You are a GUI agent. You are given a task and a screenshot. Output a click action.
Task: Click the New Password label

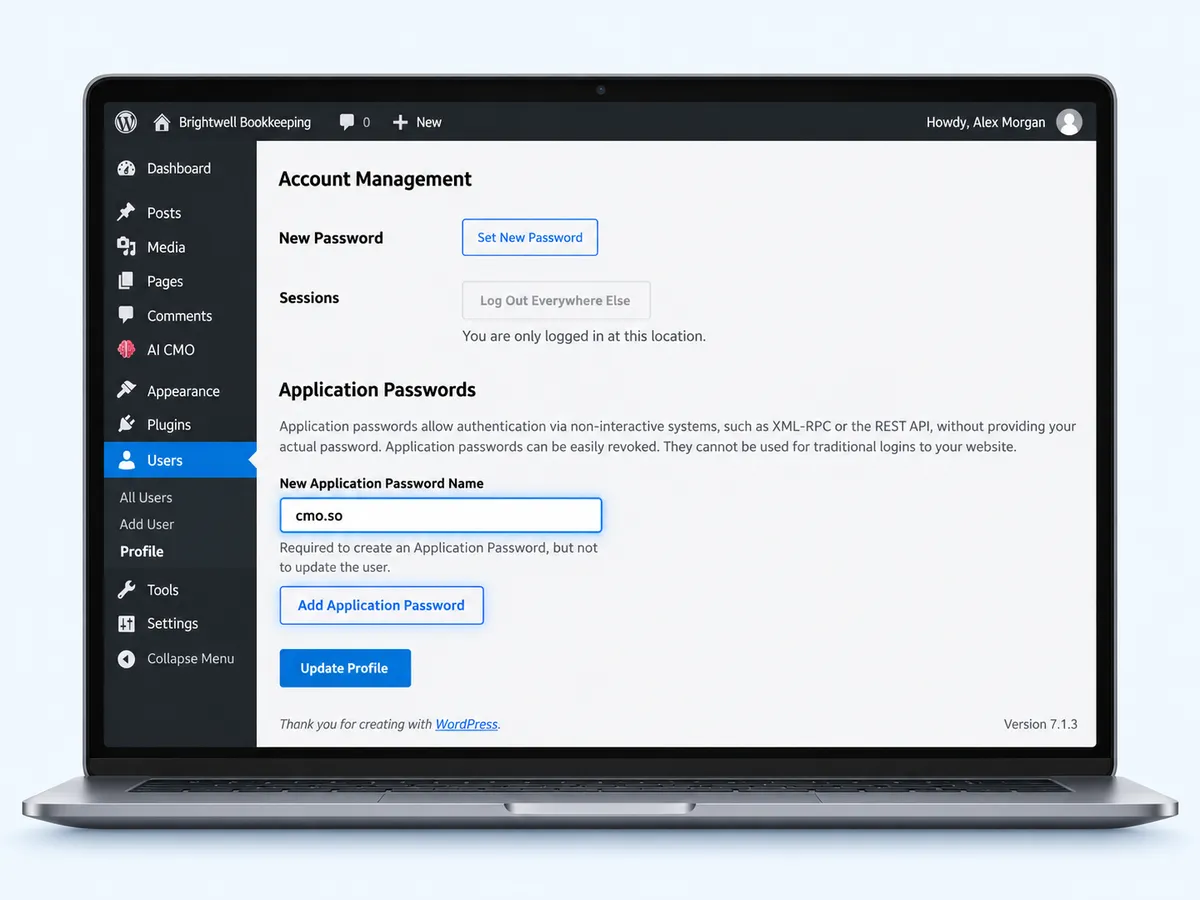click(331, 238)
